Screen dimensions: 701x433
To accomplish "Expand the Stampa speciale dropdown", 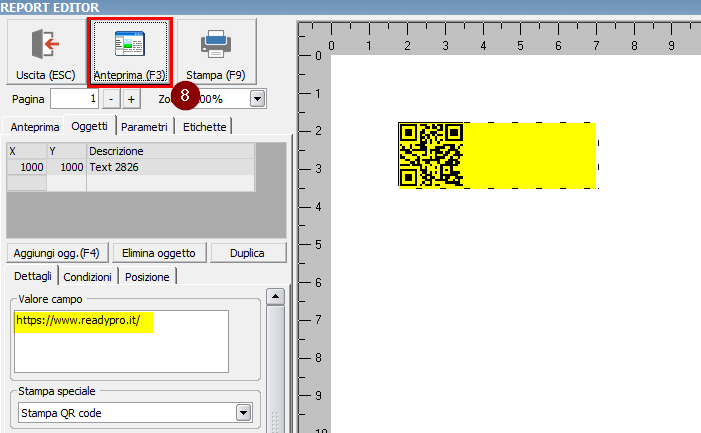I will pyautogui.click(x=242, y=413).
